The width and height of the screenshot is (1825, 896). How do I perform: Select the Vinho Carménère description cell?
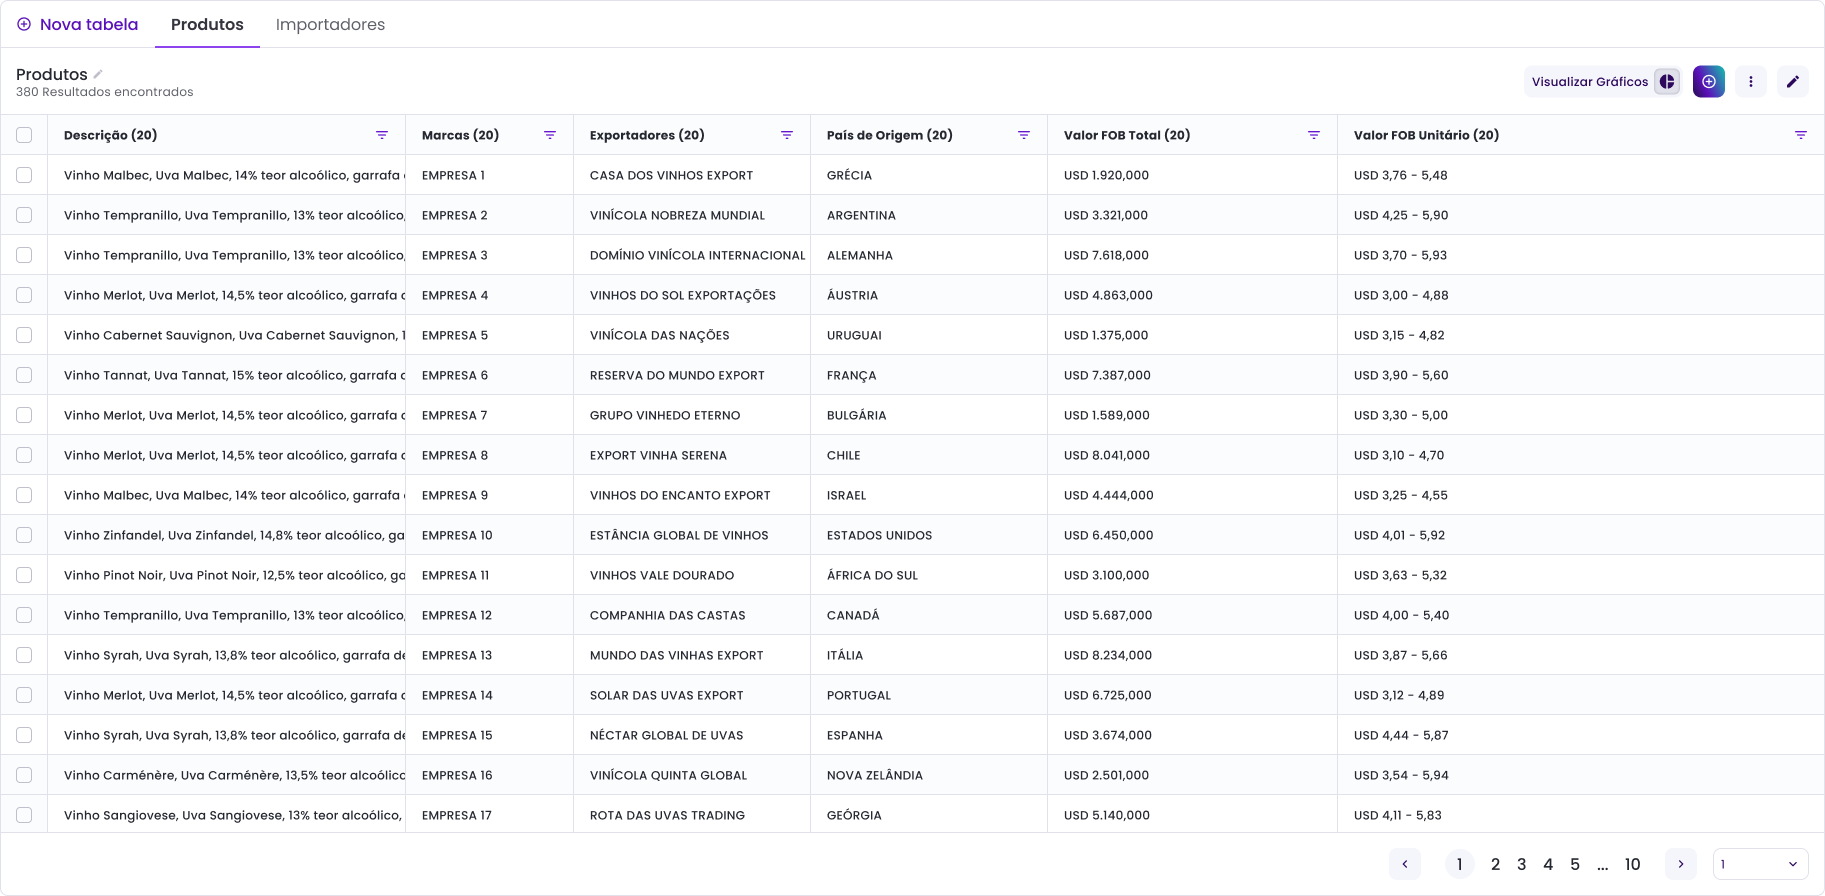[226, 775]
